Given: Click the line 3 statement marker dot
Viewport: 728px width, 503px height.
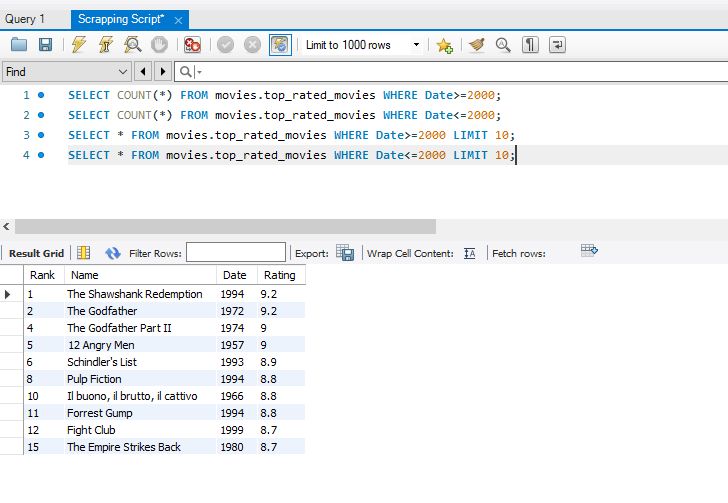Looking at the screenshot, I should 41,135.
